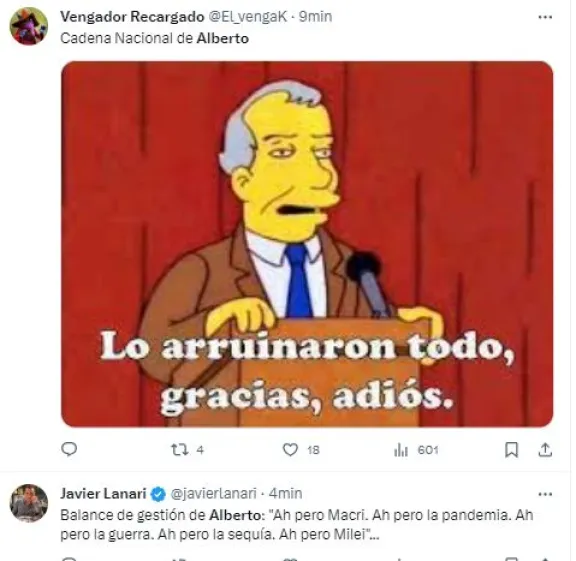Enlarge the Simpsons podium meme image

click(307, 244)
